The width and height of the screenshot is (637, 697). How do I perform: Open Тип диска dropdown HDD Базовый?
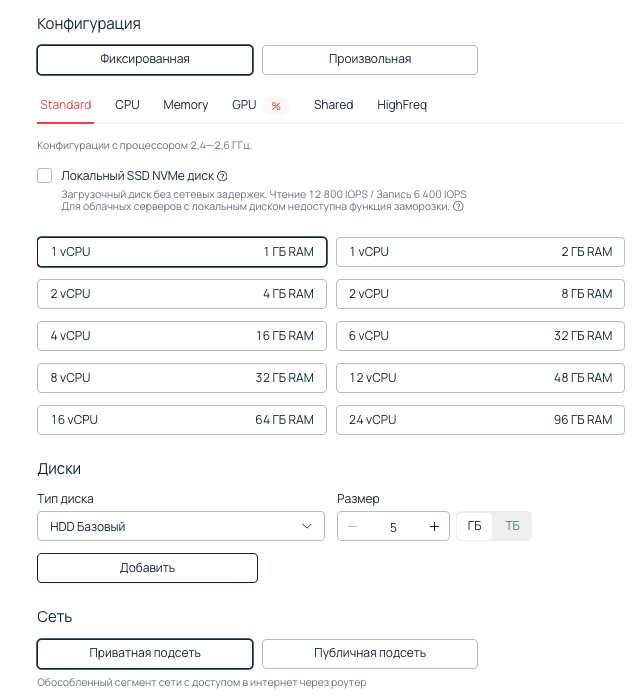point(170,526)
